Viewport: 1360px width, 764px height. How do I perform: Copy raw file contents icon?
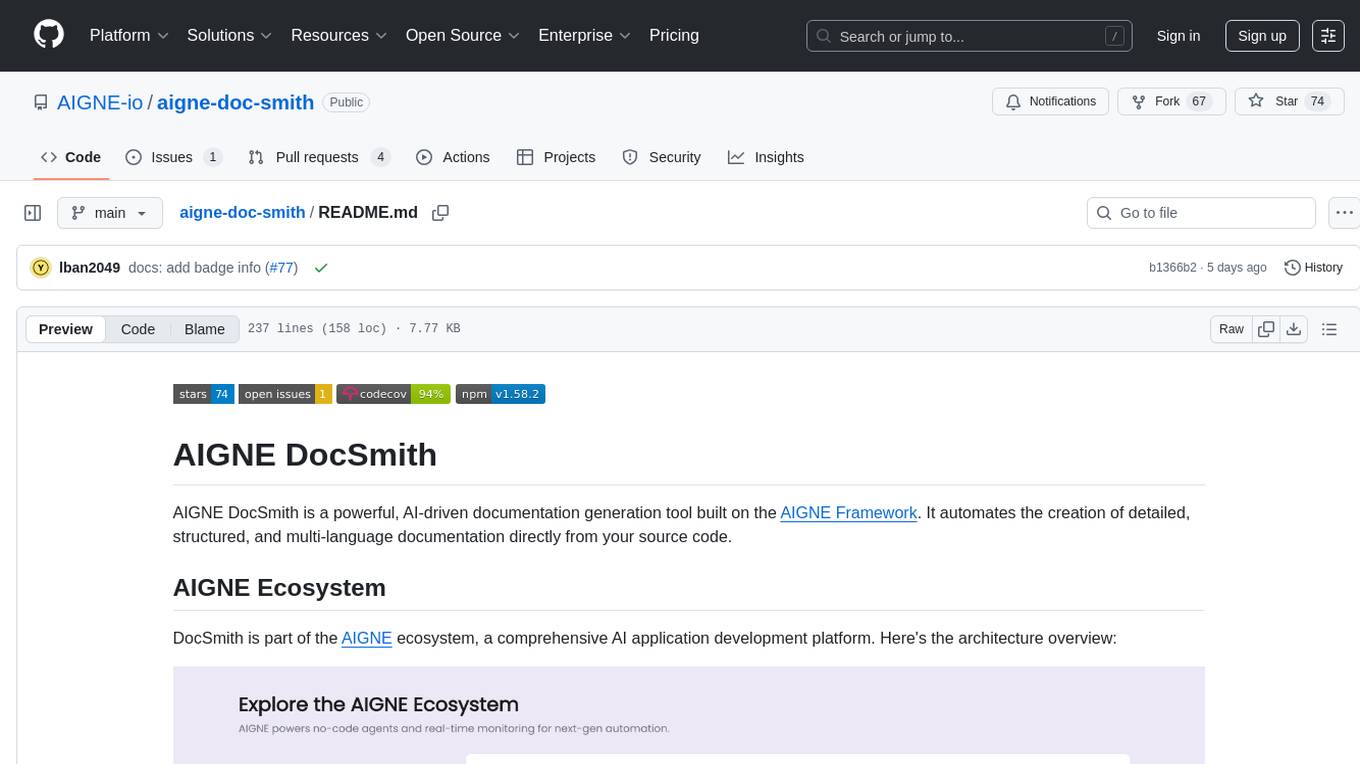[x=1266, y=329]
